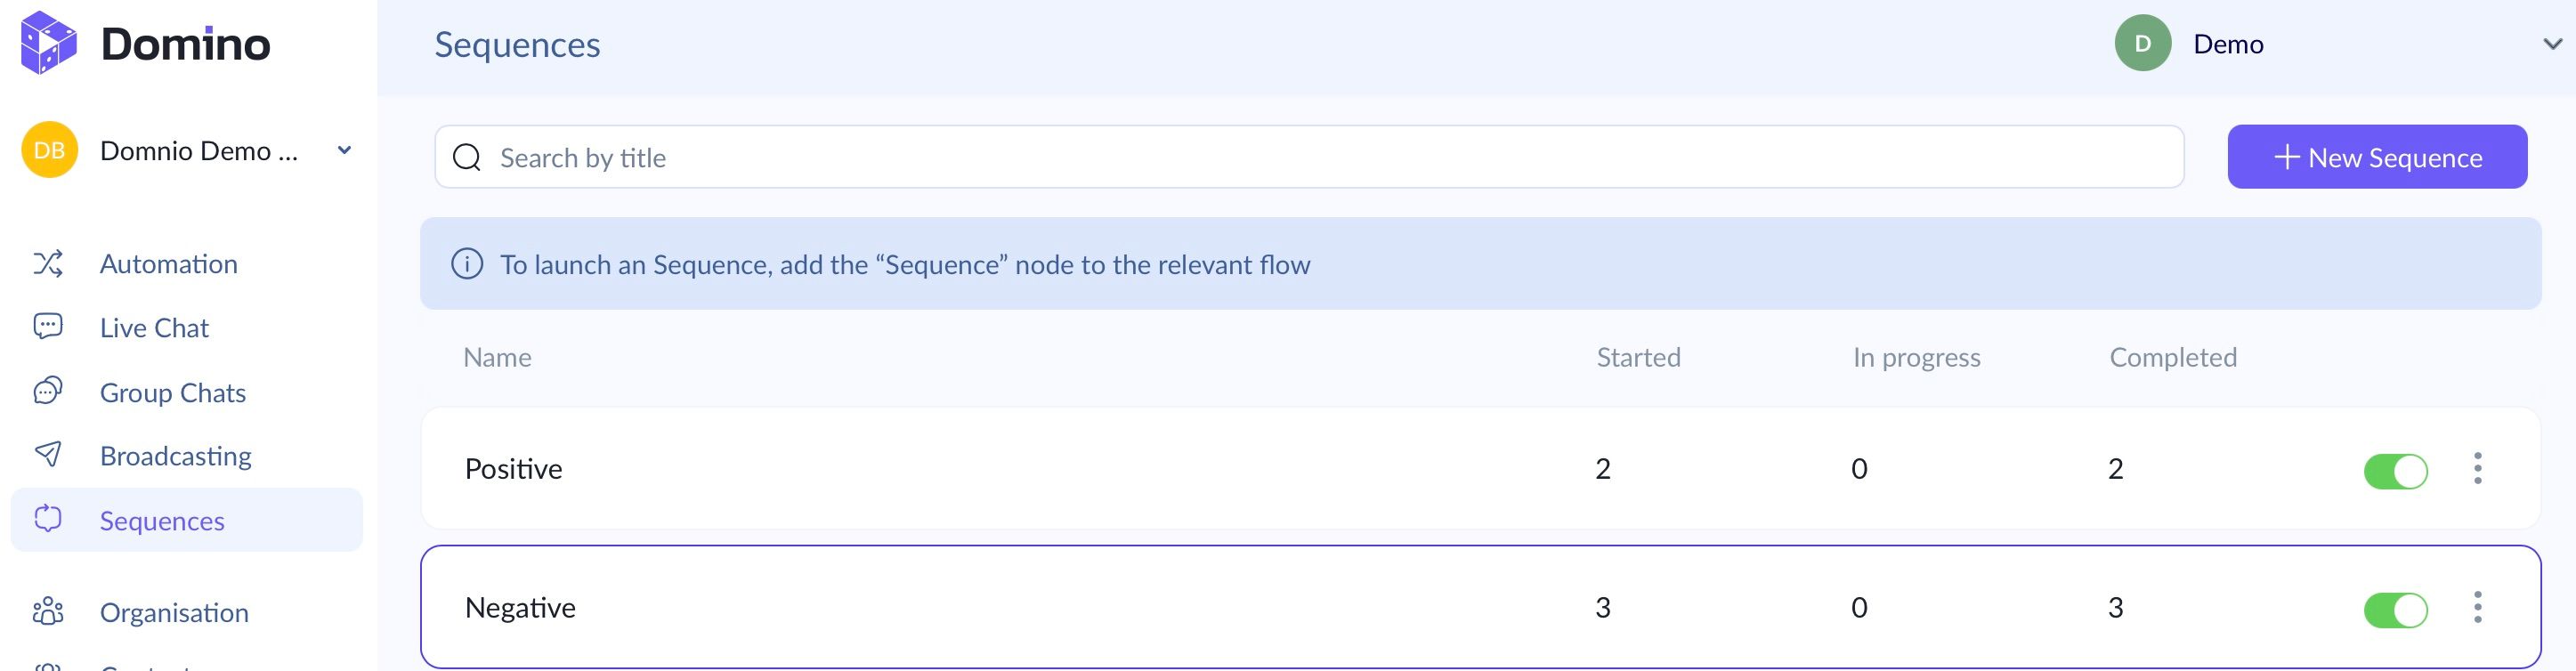Click the Domino dice logo icon

[48, 43]
